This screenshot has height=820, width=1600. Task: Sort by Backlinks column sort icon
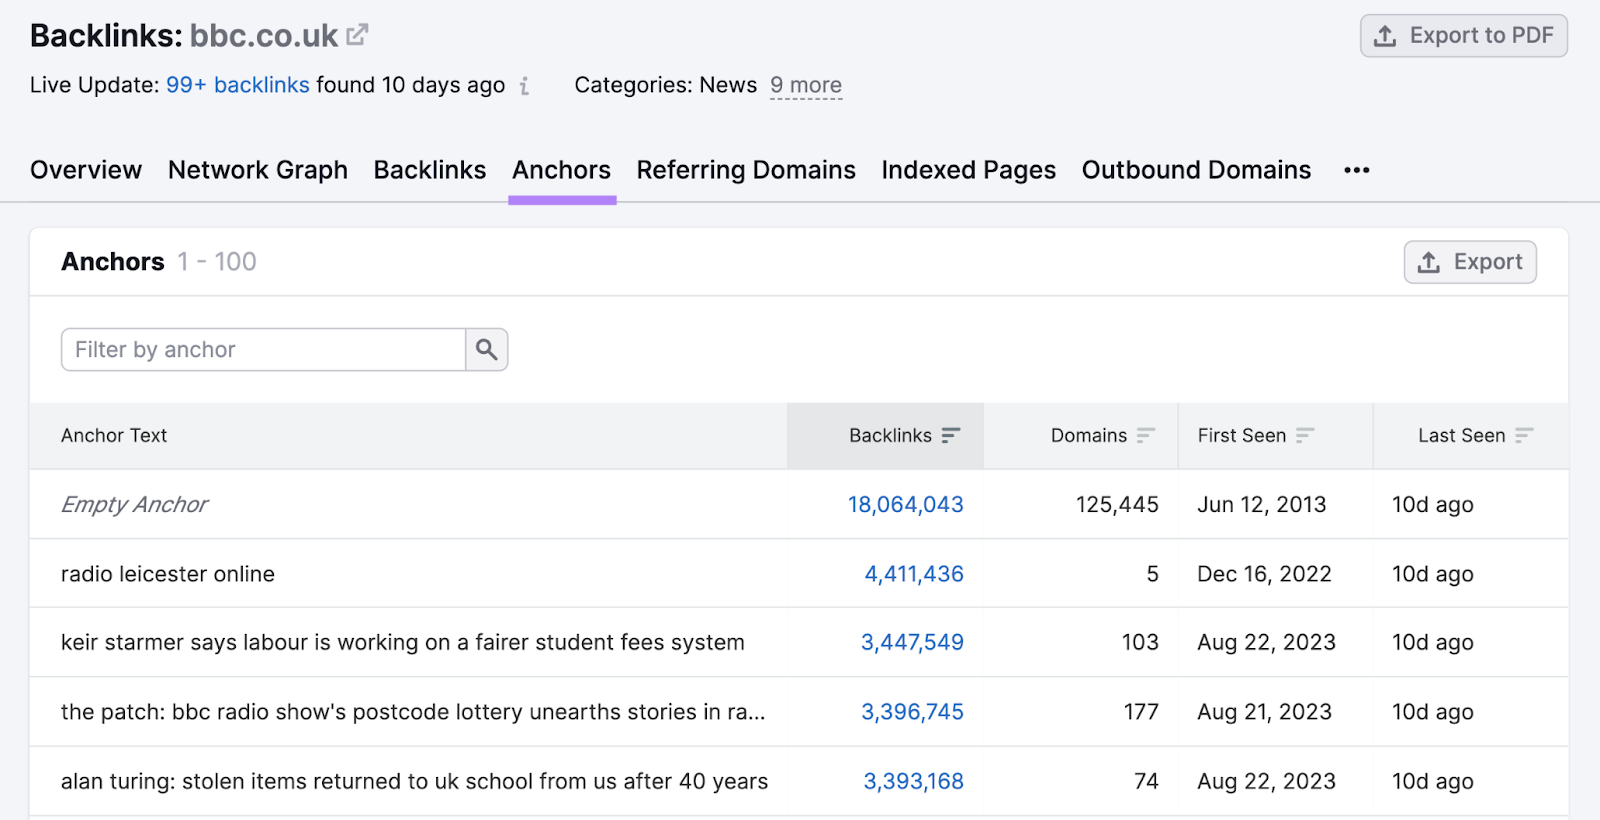pyautogui.click(x=950, y=435)
